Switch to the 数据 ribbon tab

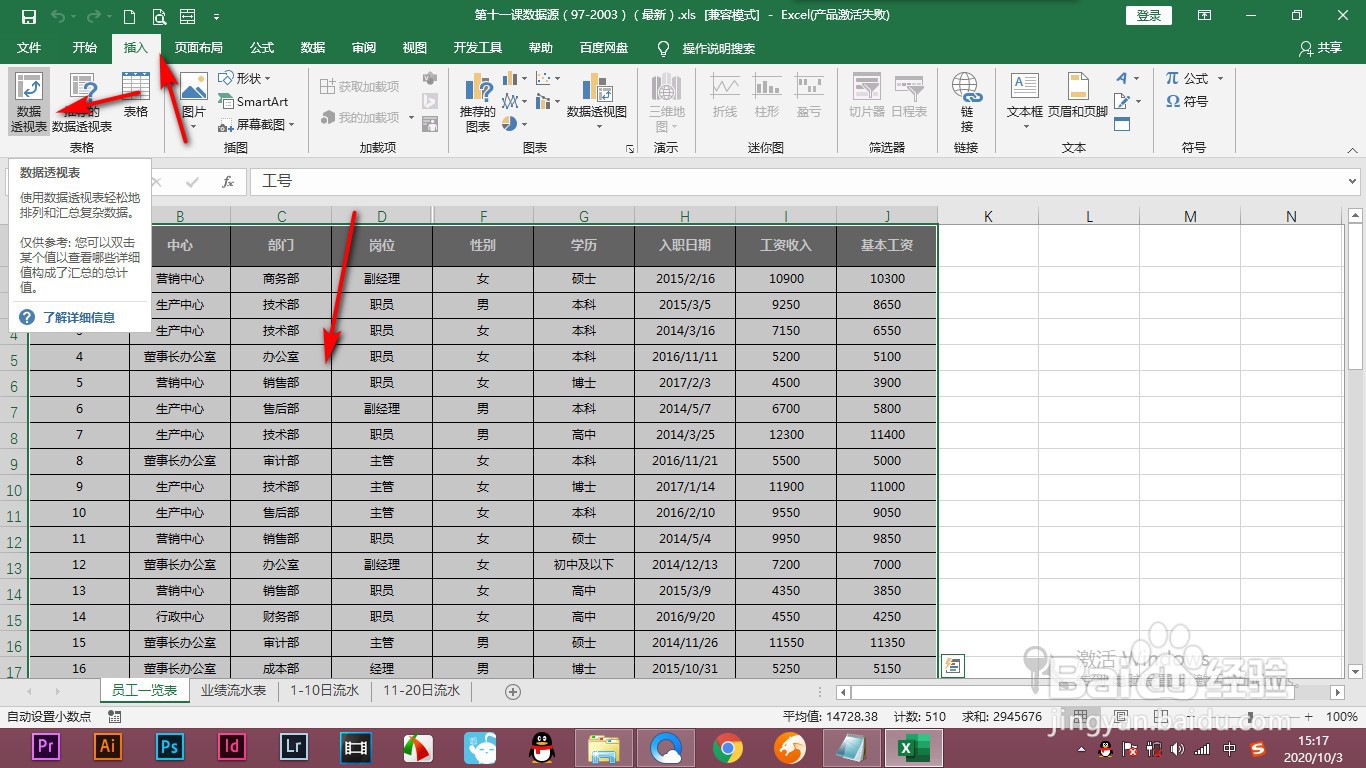click(x=312, y=47)
